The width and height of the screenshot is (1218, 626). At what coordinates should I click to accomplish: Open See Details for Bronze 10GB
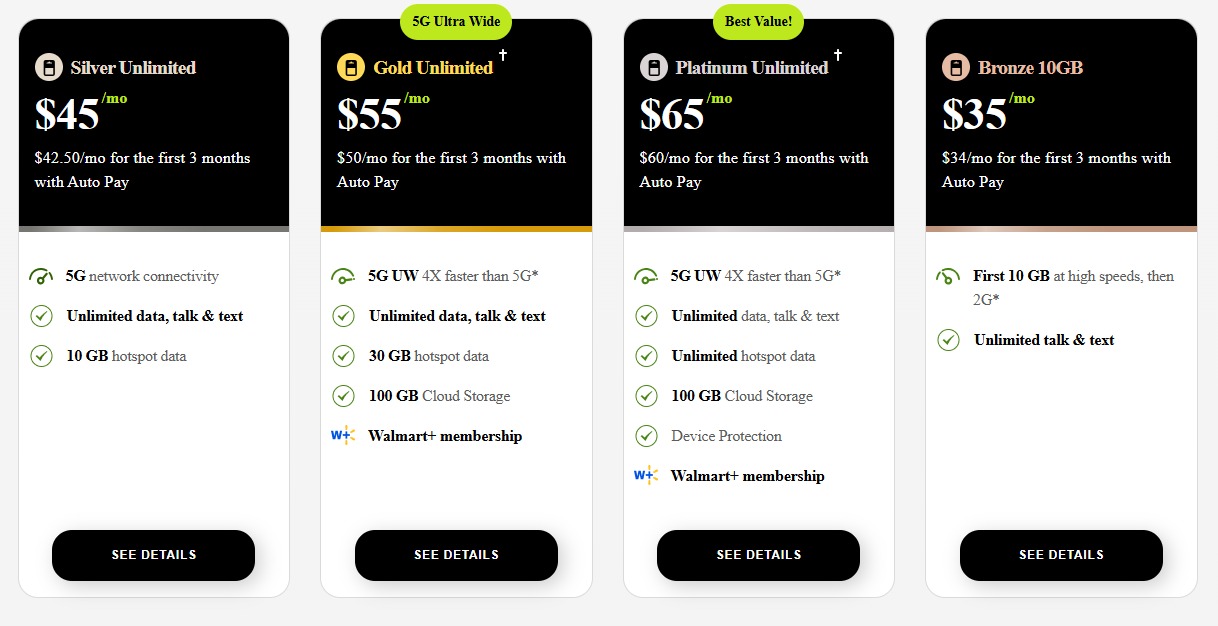1061,555
